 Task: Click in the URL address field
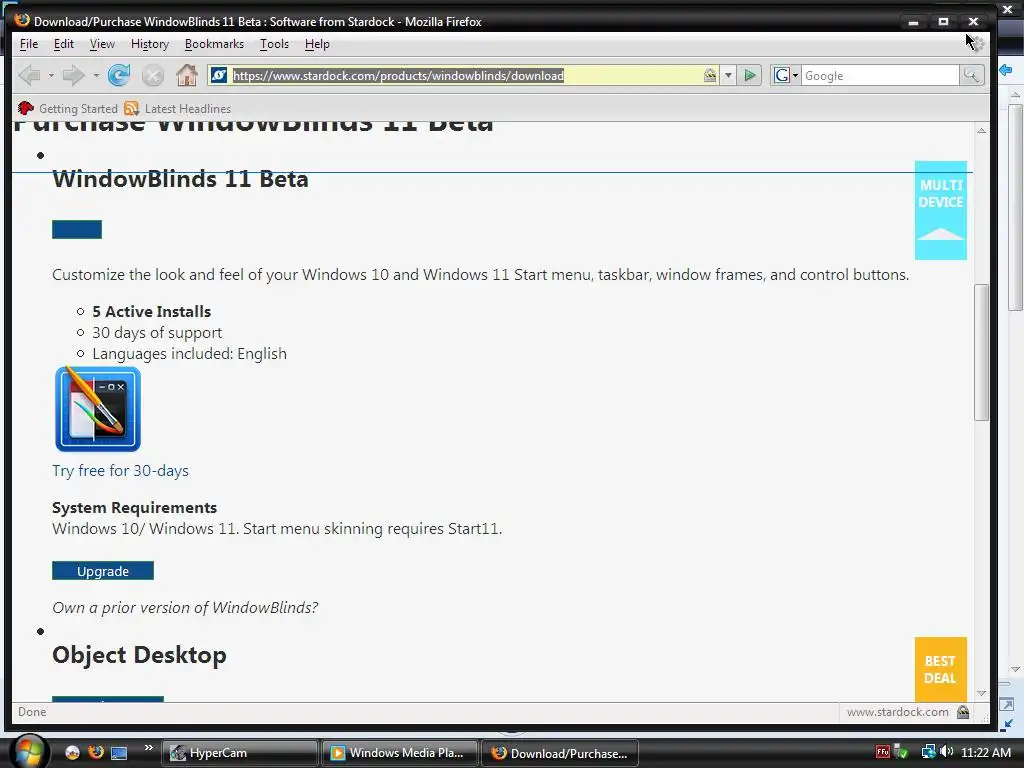tap(466, 76)
